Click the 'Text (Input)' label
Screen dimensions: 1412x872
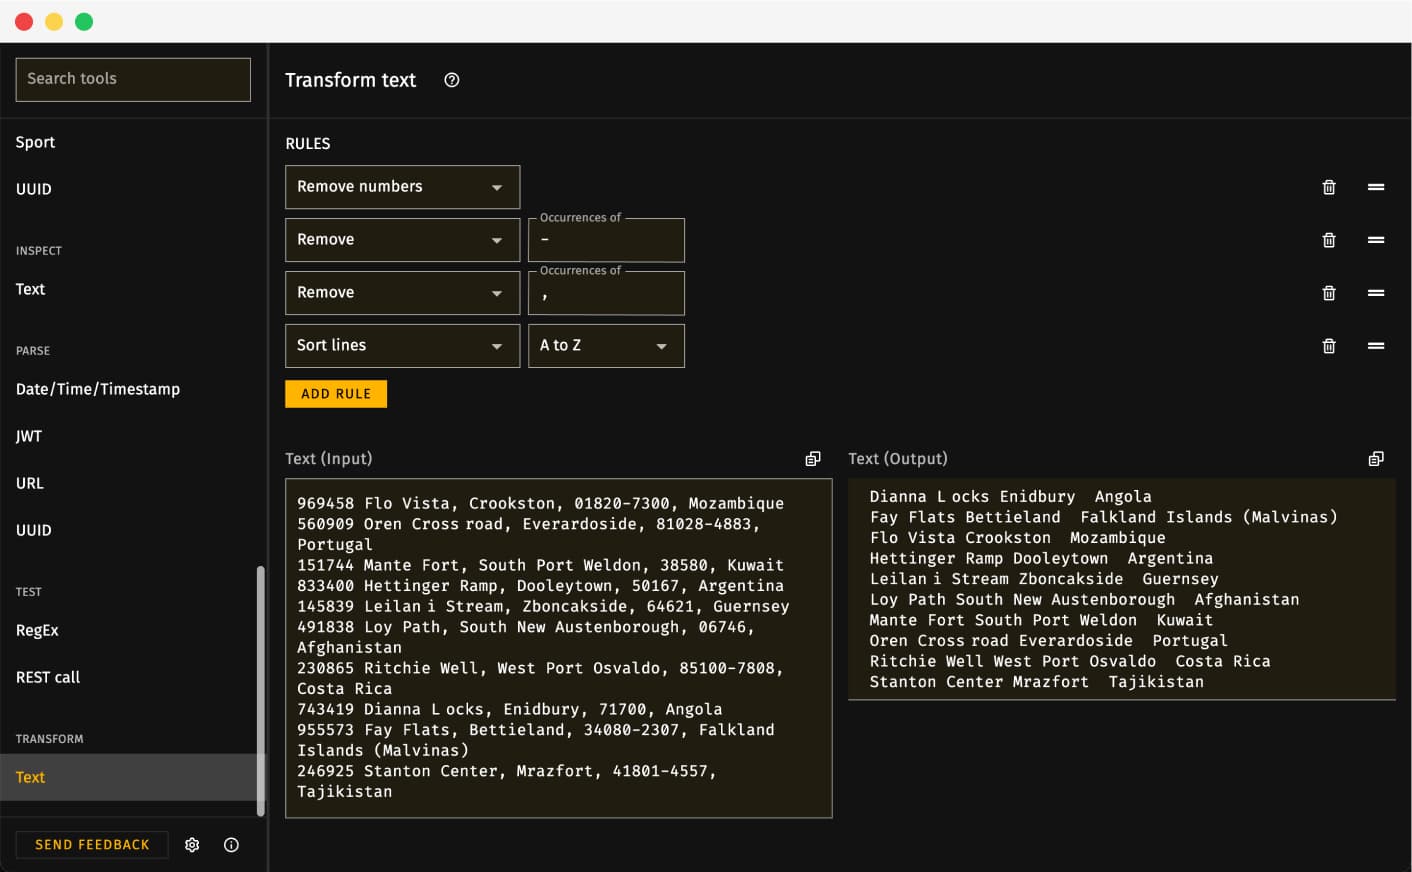[328, 458]
